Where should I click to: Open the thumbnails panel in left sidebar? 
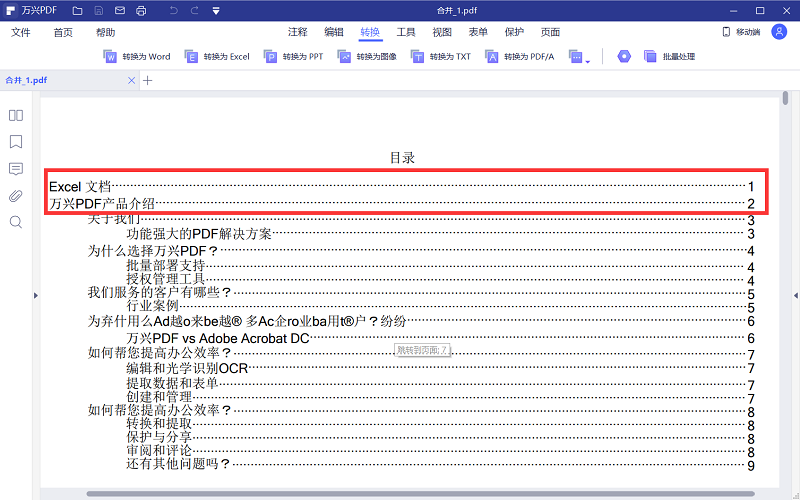pos(16,115)
